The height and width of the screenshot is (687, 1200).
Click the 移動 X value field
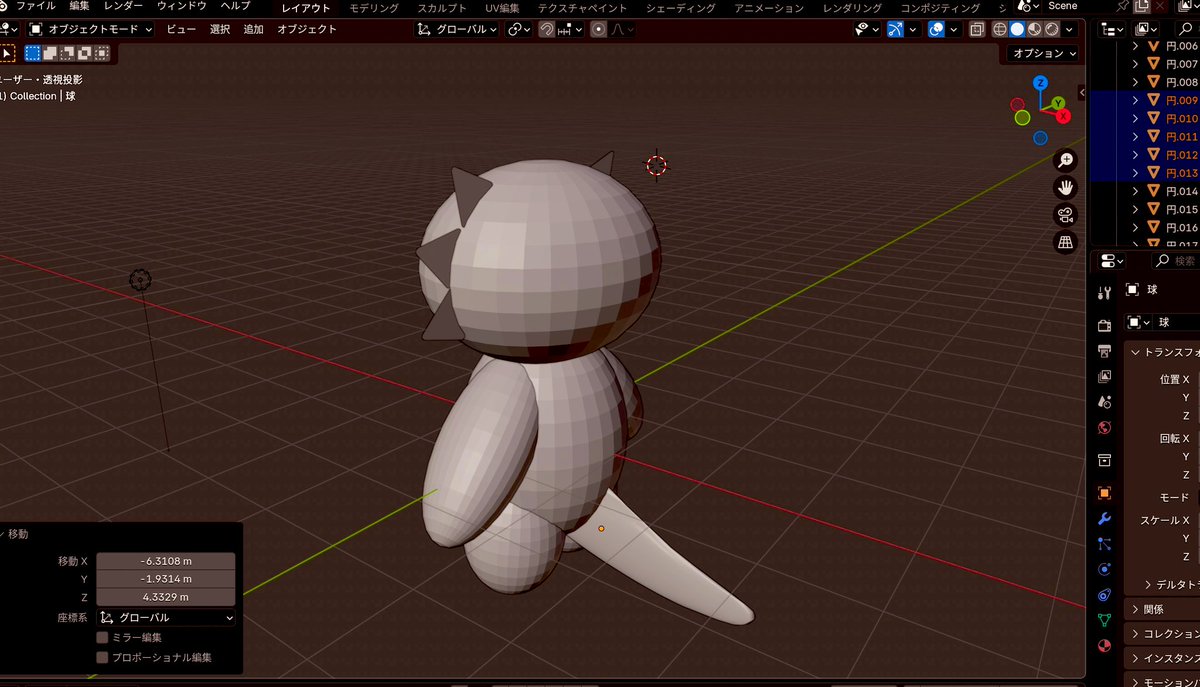point(166,561)
